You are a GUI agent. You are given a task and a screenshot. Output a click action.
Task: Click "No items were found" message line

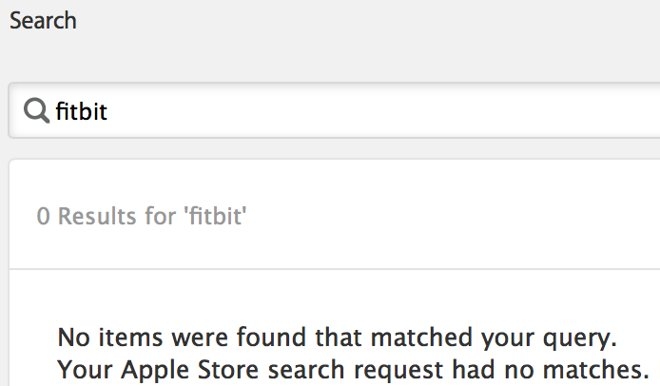point(337,338)
